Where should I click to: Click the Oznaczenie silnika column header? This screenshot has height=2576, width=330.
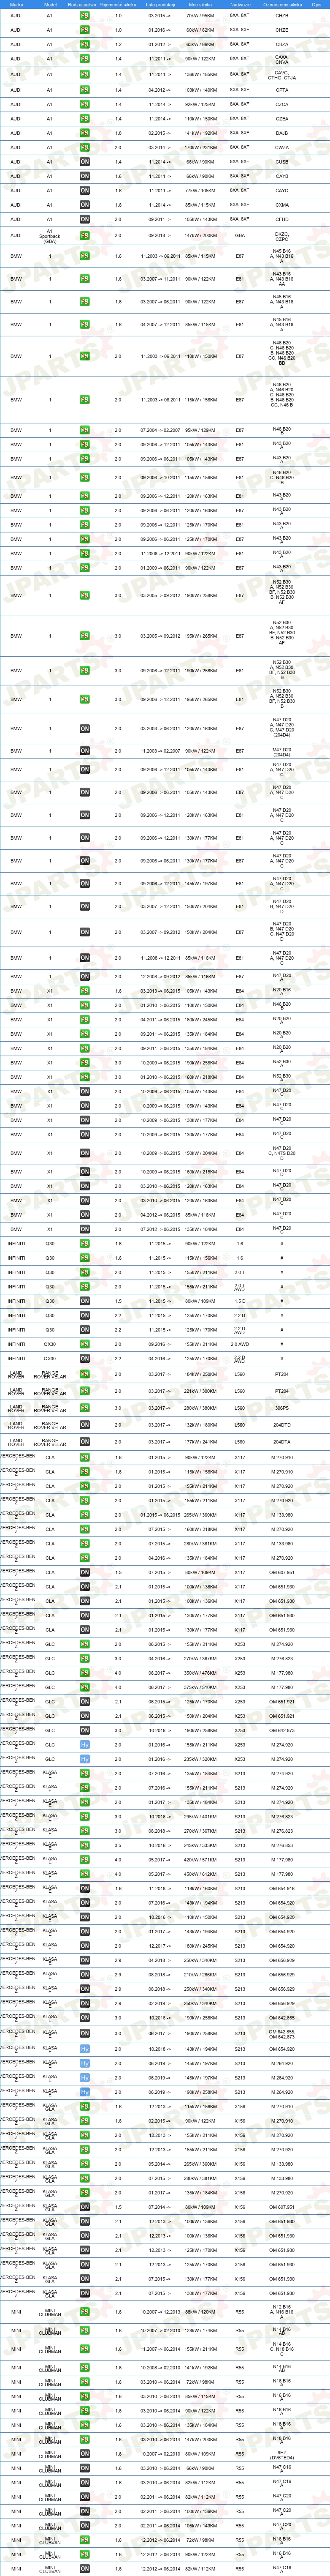point(282,5)
